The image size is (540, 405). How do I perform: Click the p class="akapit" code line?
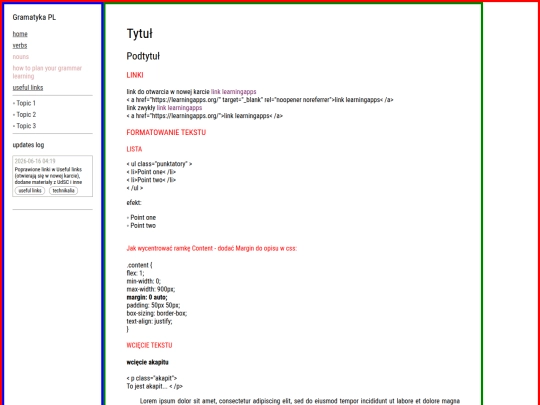pos(152,378)
